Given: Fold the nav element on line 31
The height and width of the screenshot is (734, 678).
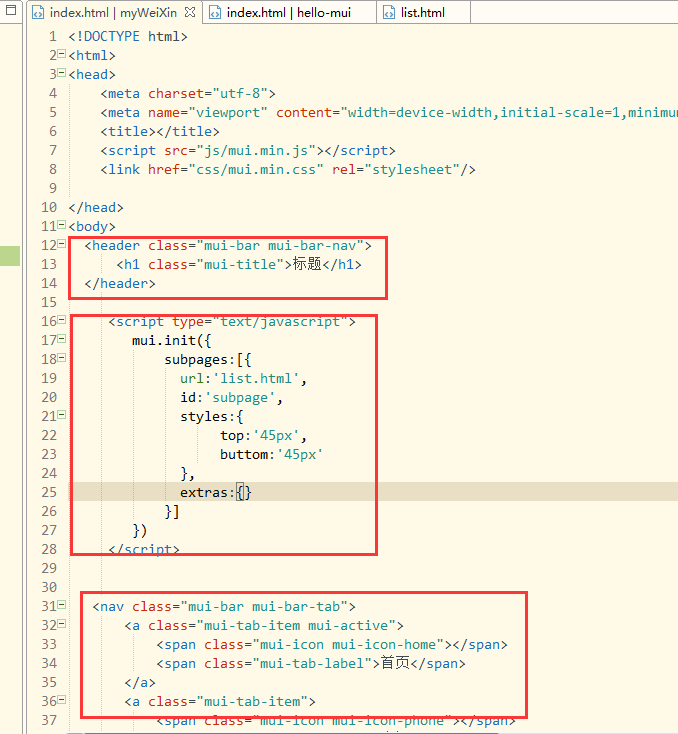Looking at the screenshot, I should tap(62, 607).
